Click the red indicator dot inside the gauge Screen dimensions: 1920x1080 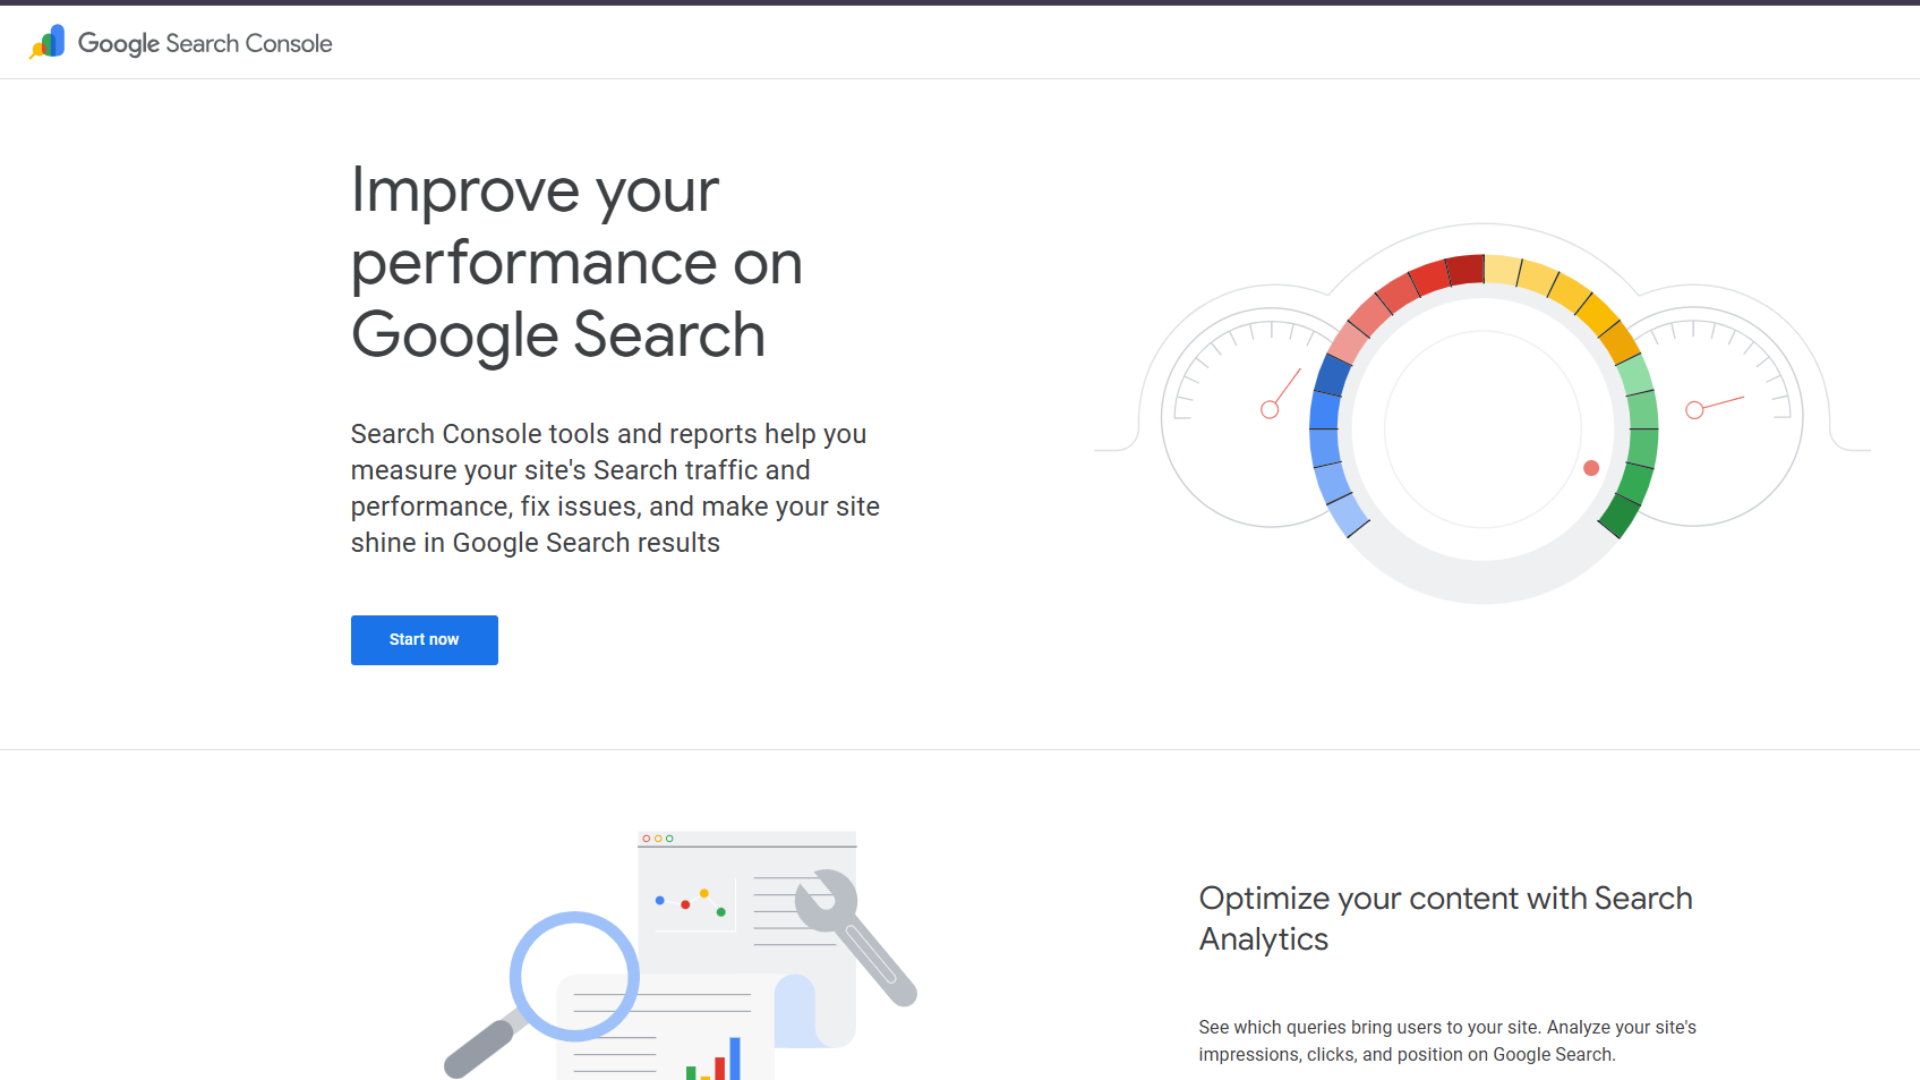(x=1591, y=467)
